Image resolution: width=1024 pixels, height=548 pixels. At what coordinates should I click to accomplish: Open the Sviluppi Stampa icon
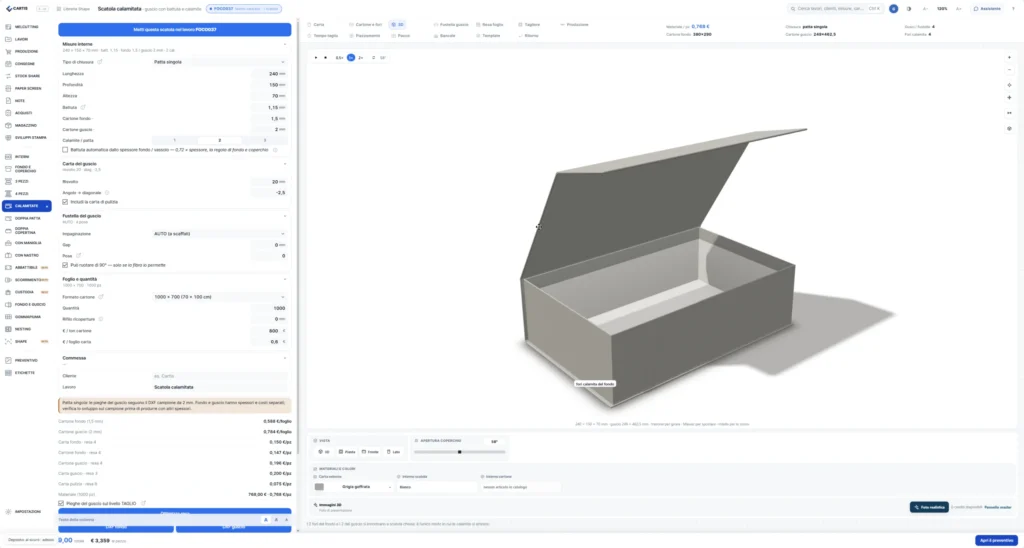tap(8, 138)
